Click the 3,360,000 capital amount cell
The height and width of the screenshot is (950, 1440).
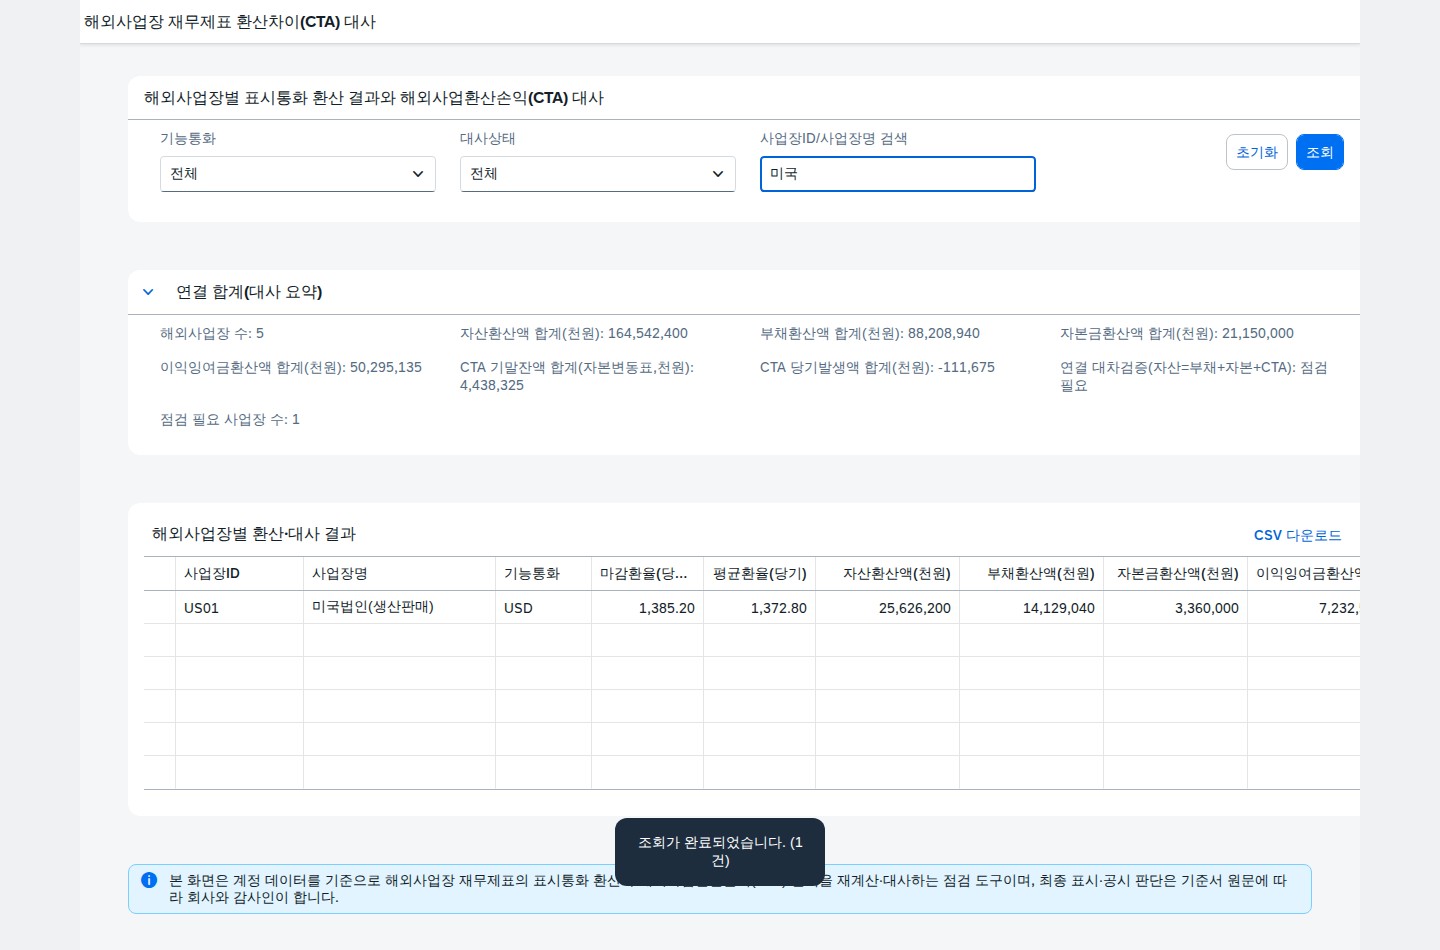point(1175,607)
